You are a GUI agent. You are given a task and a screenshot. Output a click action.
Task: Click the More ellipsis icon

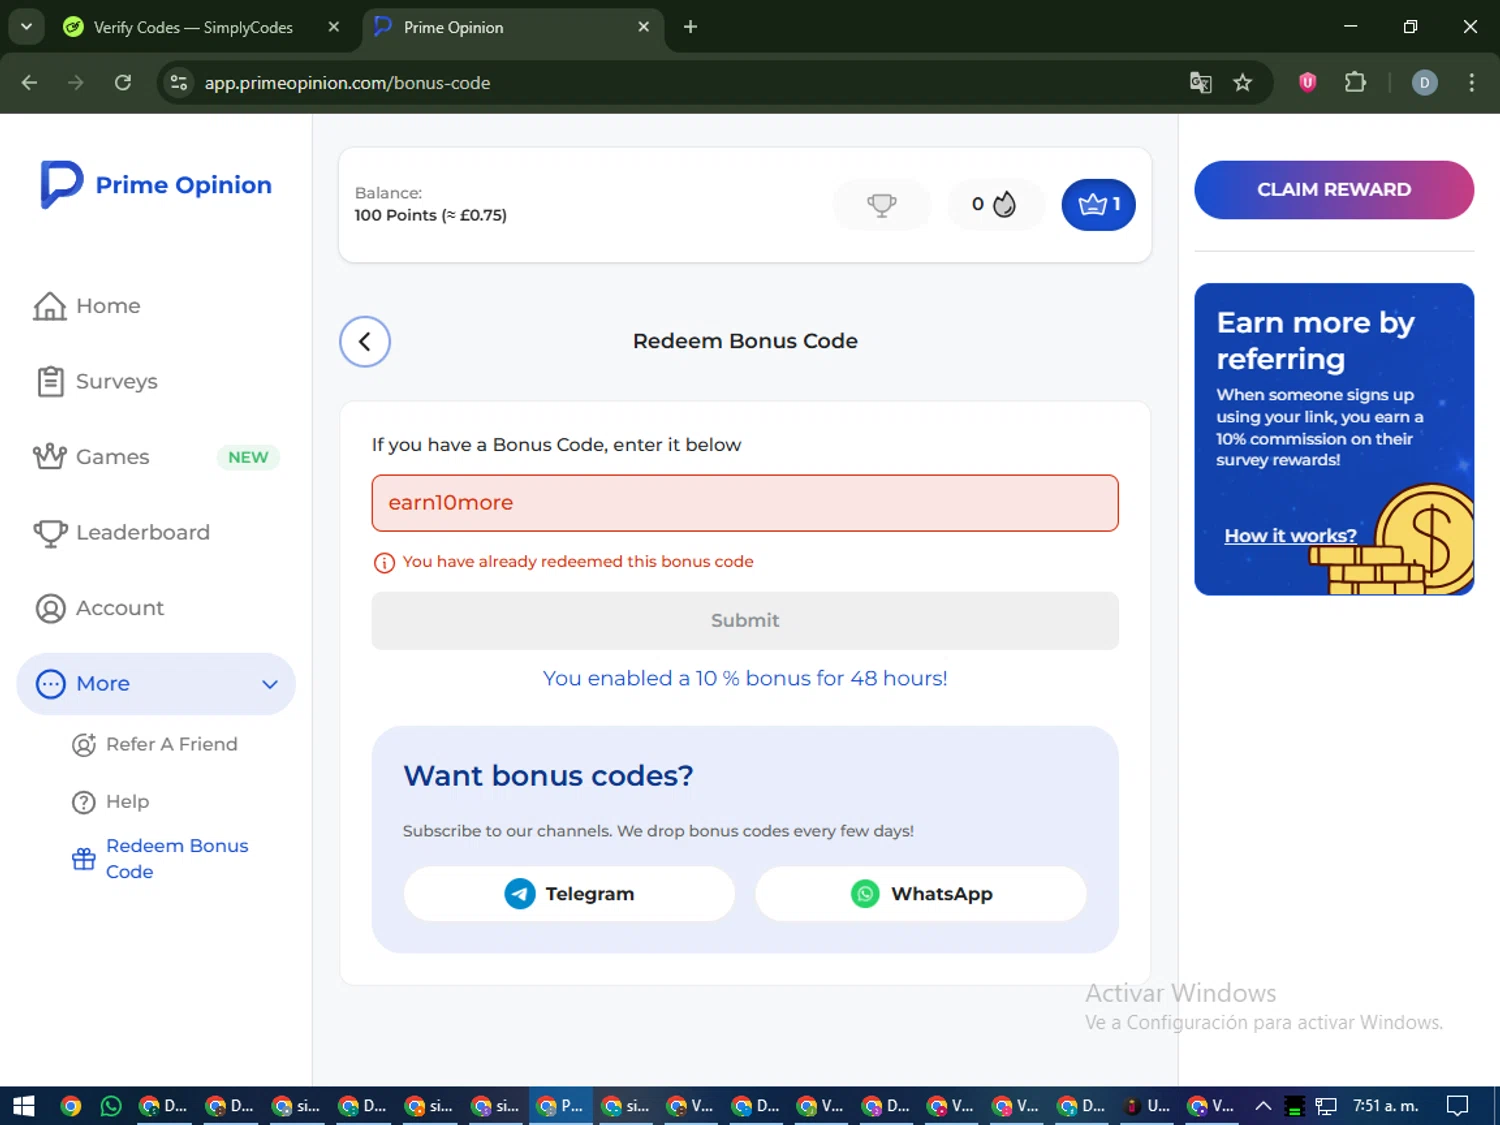(51, 684)
